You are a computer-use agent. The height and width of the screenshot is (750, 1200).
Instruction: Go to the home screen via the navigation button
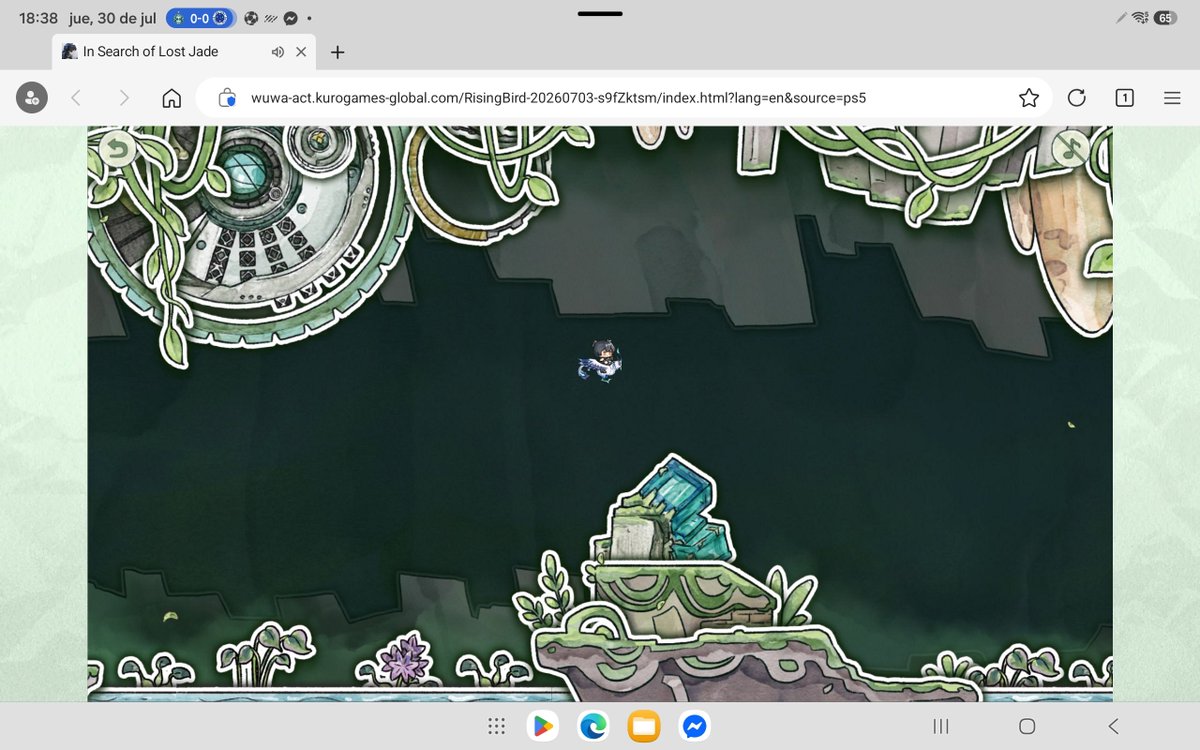[1027, 726]
